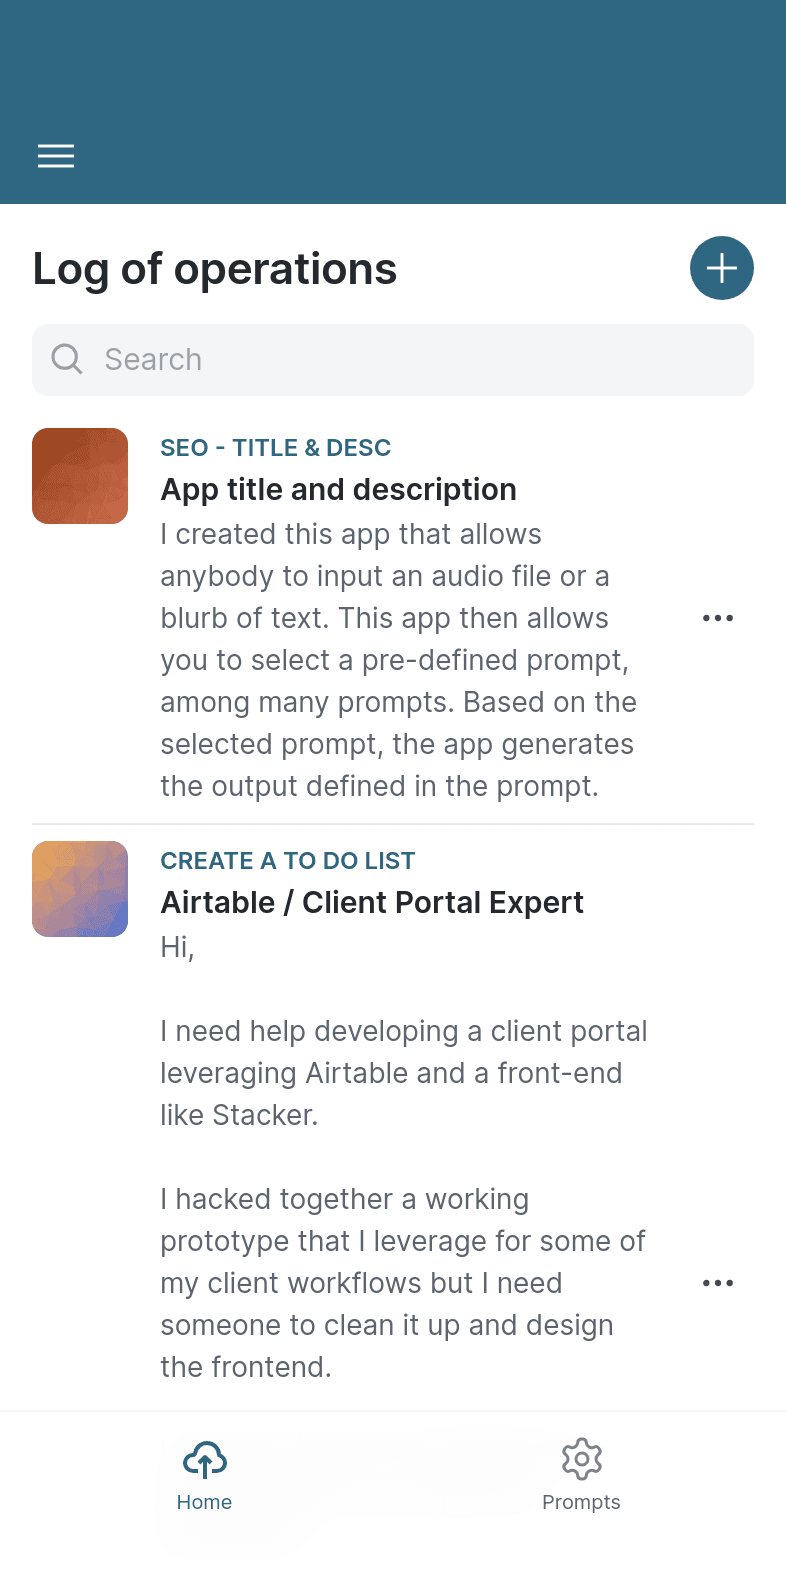This screenshot has width=786, height=1592.
Task: Switch to the Home tab label
Action: (205, 1502)
